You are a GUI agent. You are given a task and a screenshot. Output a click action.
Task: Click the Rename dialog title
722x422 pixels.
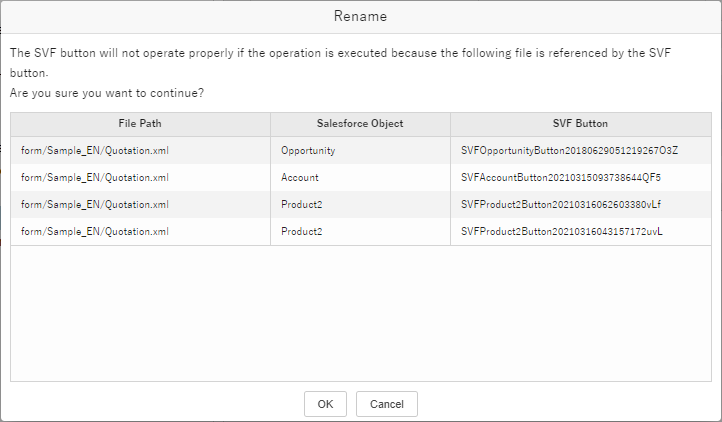click(x=360, y=16)
